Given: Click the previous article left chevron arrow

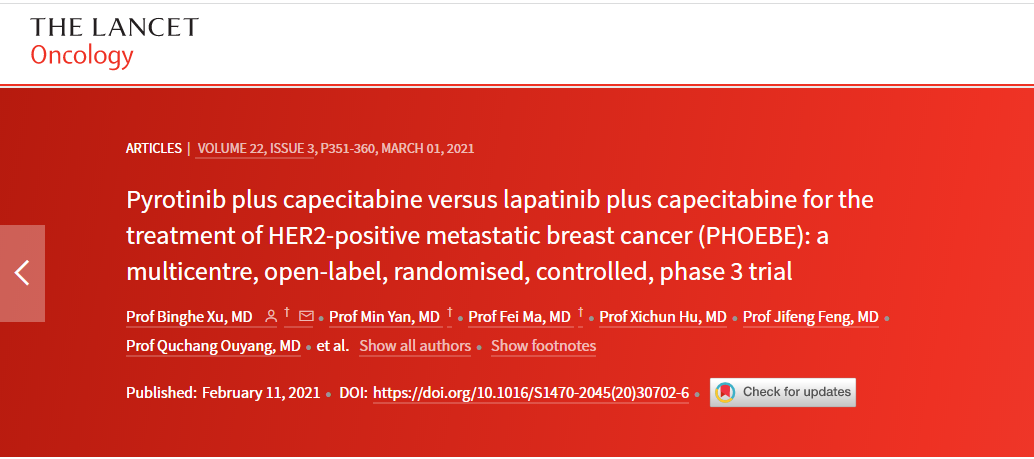Looking at the screenshot, I should pos(22,273).
